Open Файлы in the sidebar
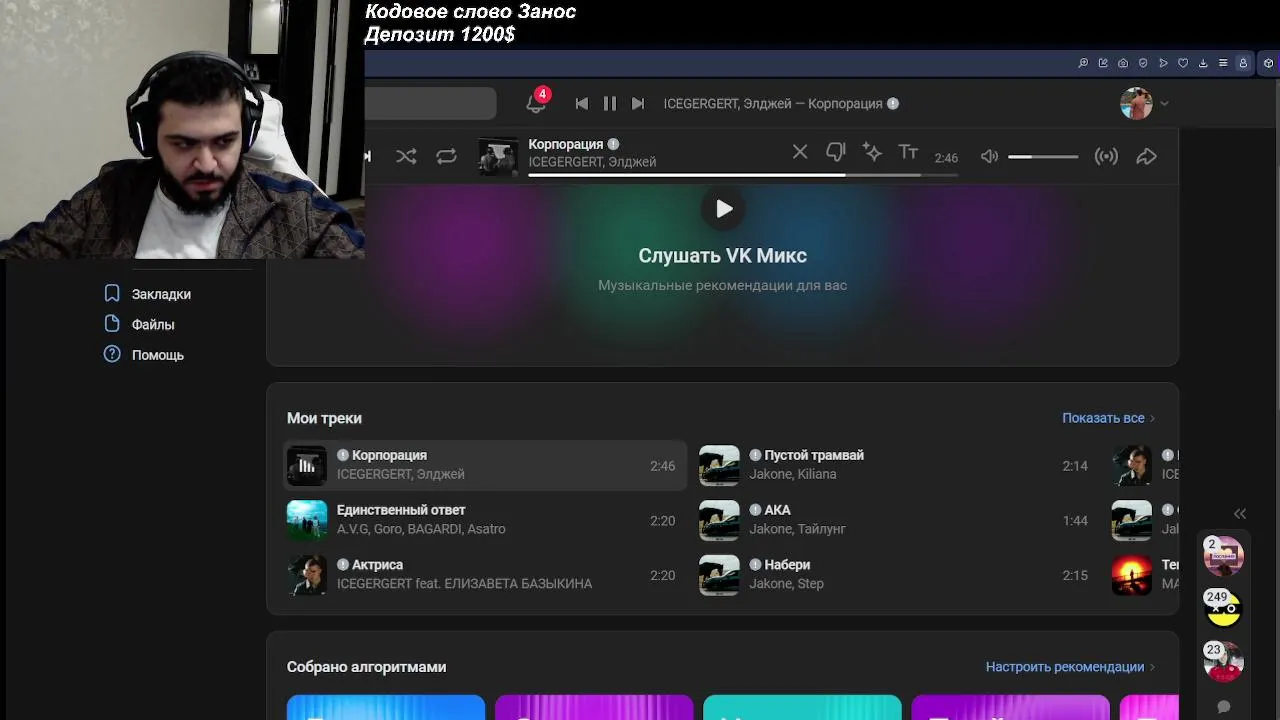Viewport: 1280px width, 720px height. pos(153,324)
